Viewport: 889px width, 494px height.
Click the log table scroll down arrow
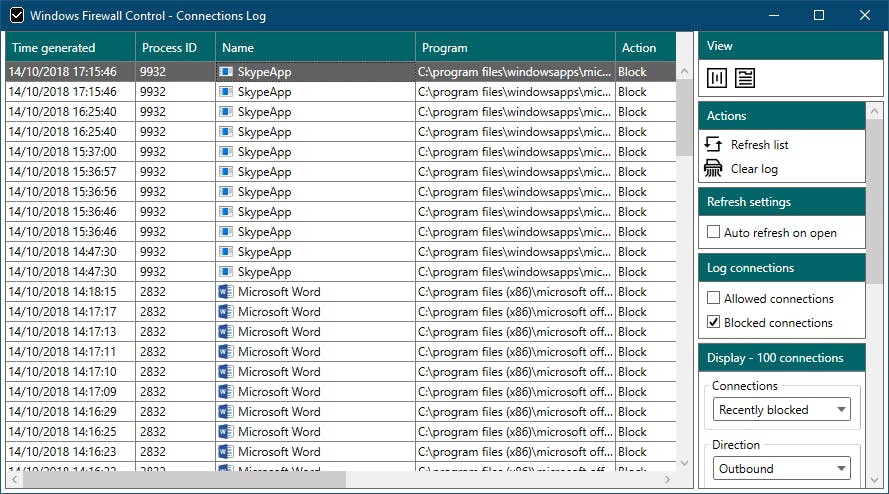(684, 463)
